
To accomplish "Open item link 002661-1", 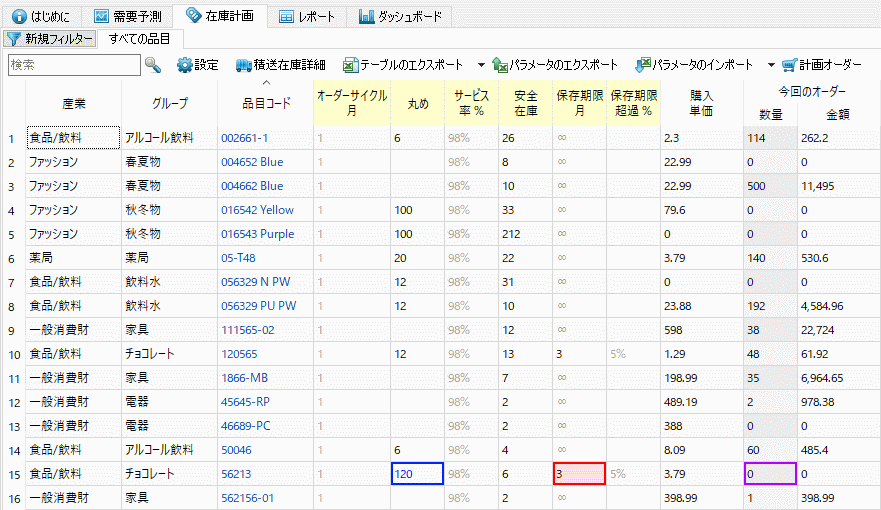I will [x=244, y=138].
